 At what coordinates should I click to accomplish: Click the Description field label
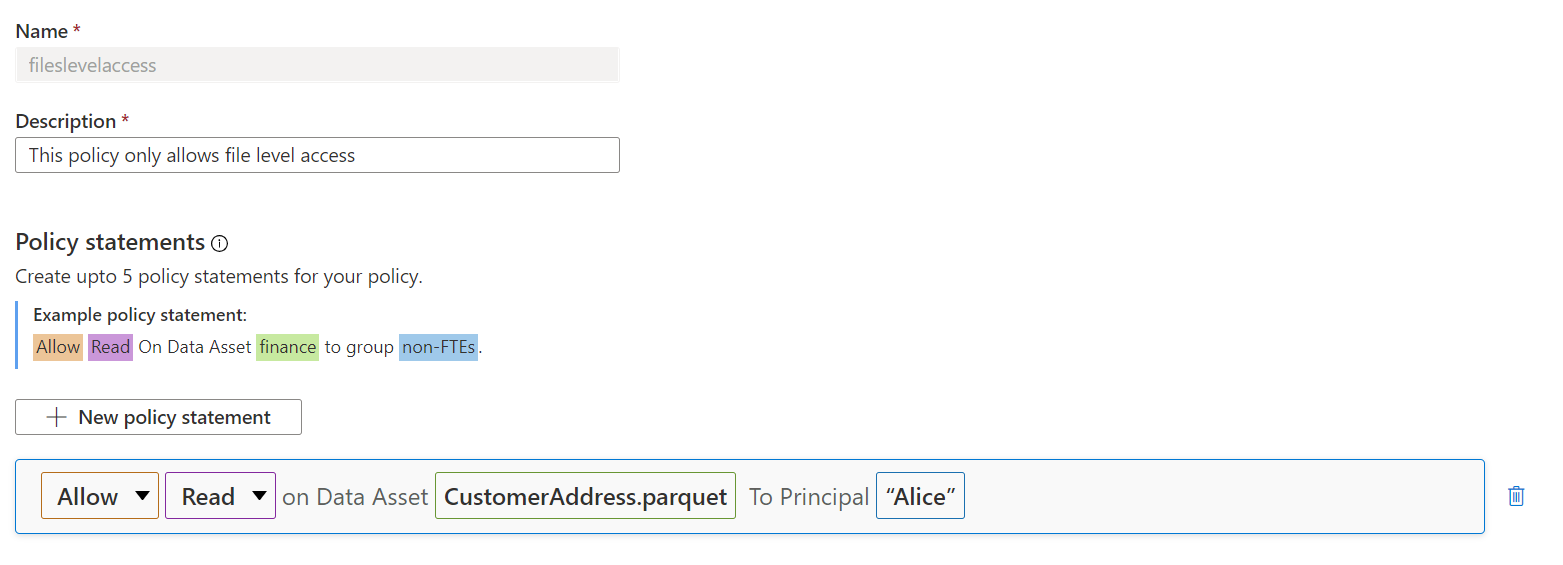click(66, 121)
